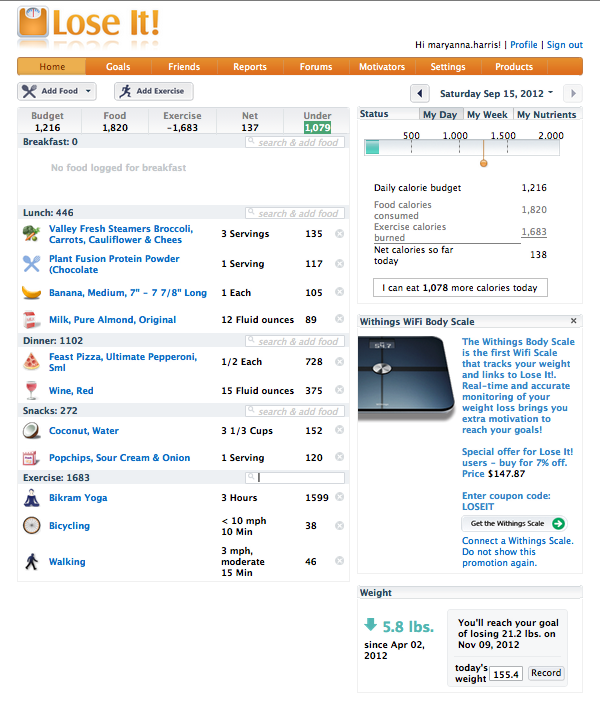Remove the almond milk lunch entry
Image resolution: width=600 pixels, height=702 pixels.
(339, 320)
